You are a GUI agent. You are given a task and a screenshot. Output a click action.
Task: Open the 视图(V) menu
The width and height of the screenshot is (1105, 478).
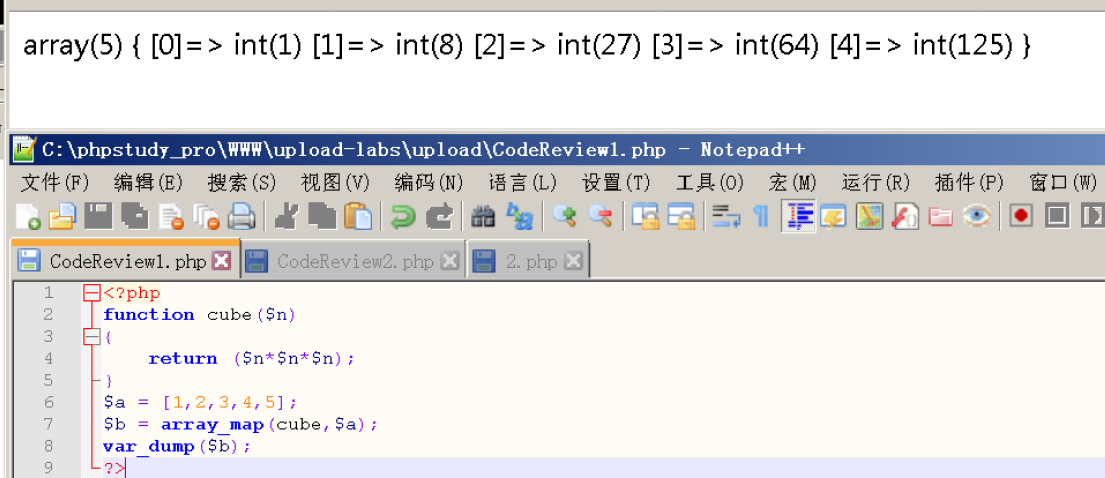click(335, 183)
